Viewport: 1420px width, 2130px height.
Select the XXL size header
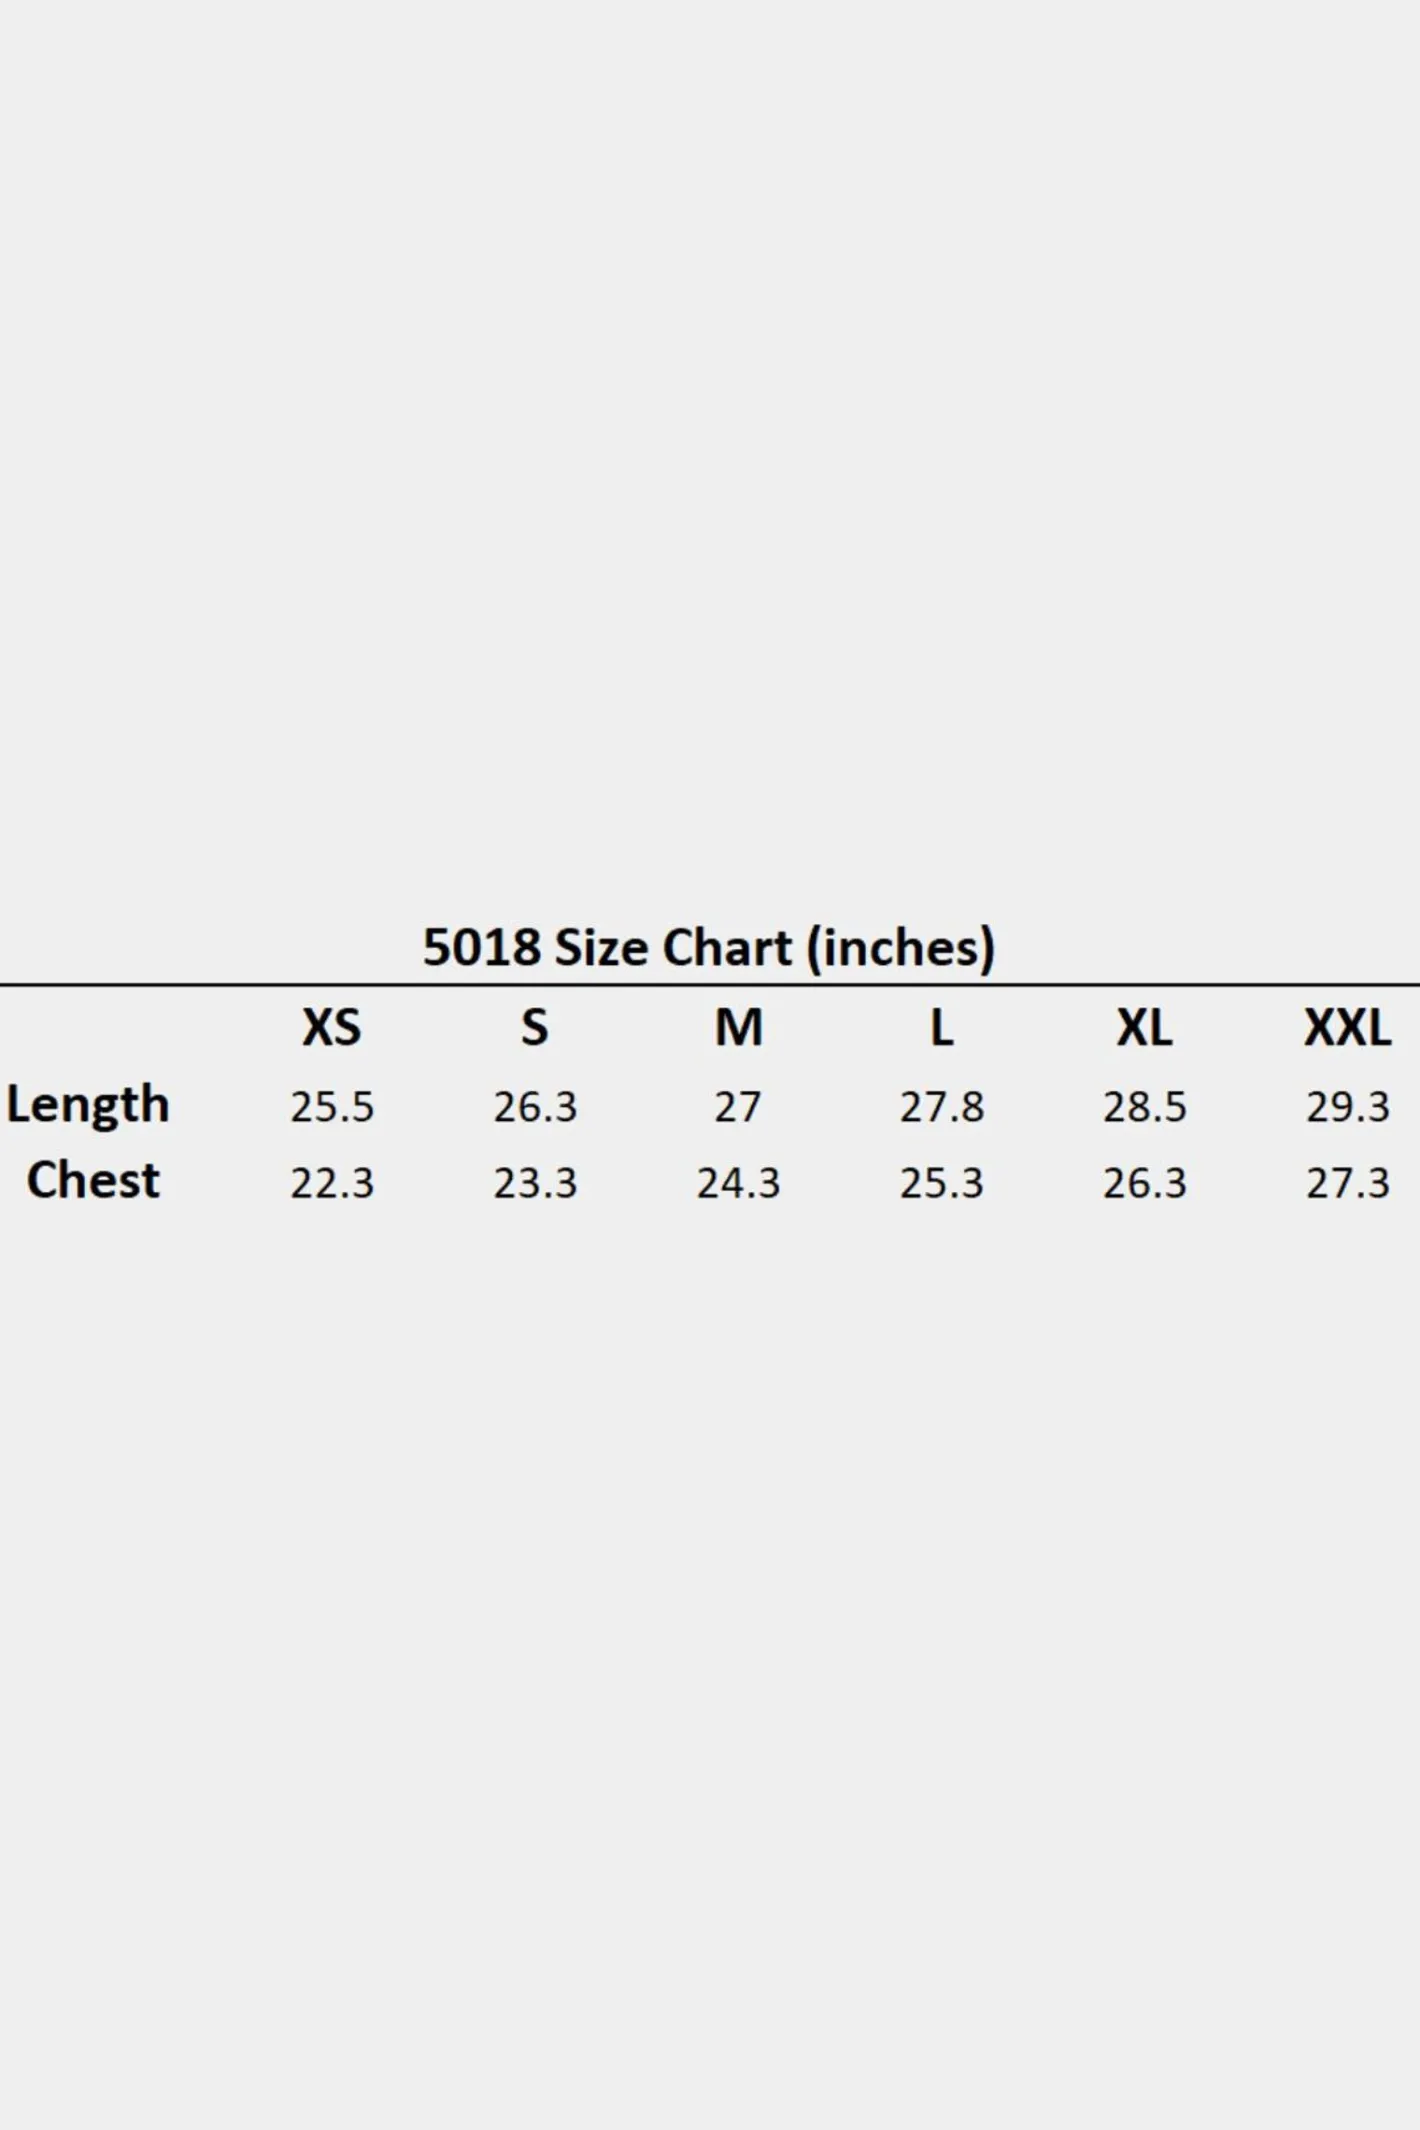point(1348,1028)
